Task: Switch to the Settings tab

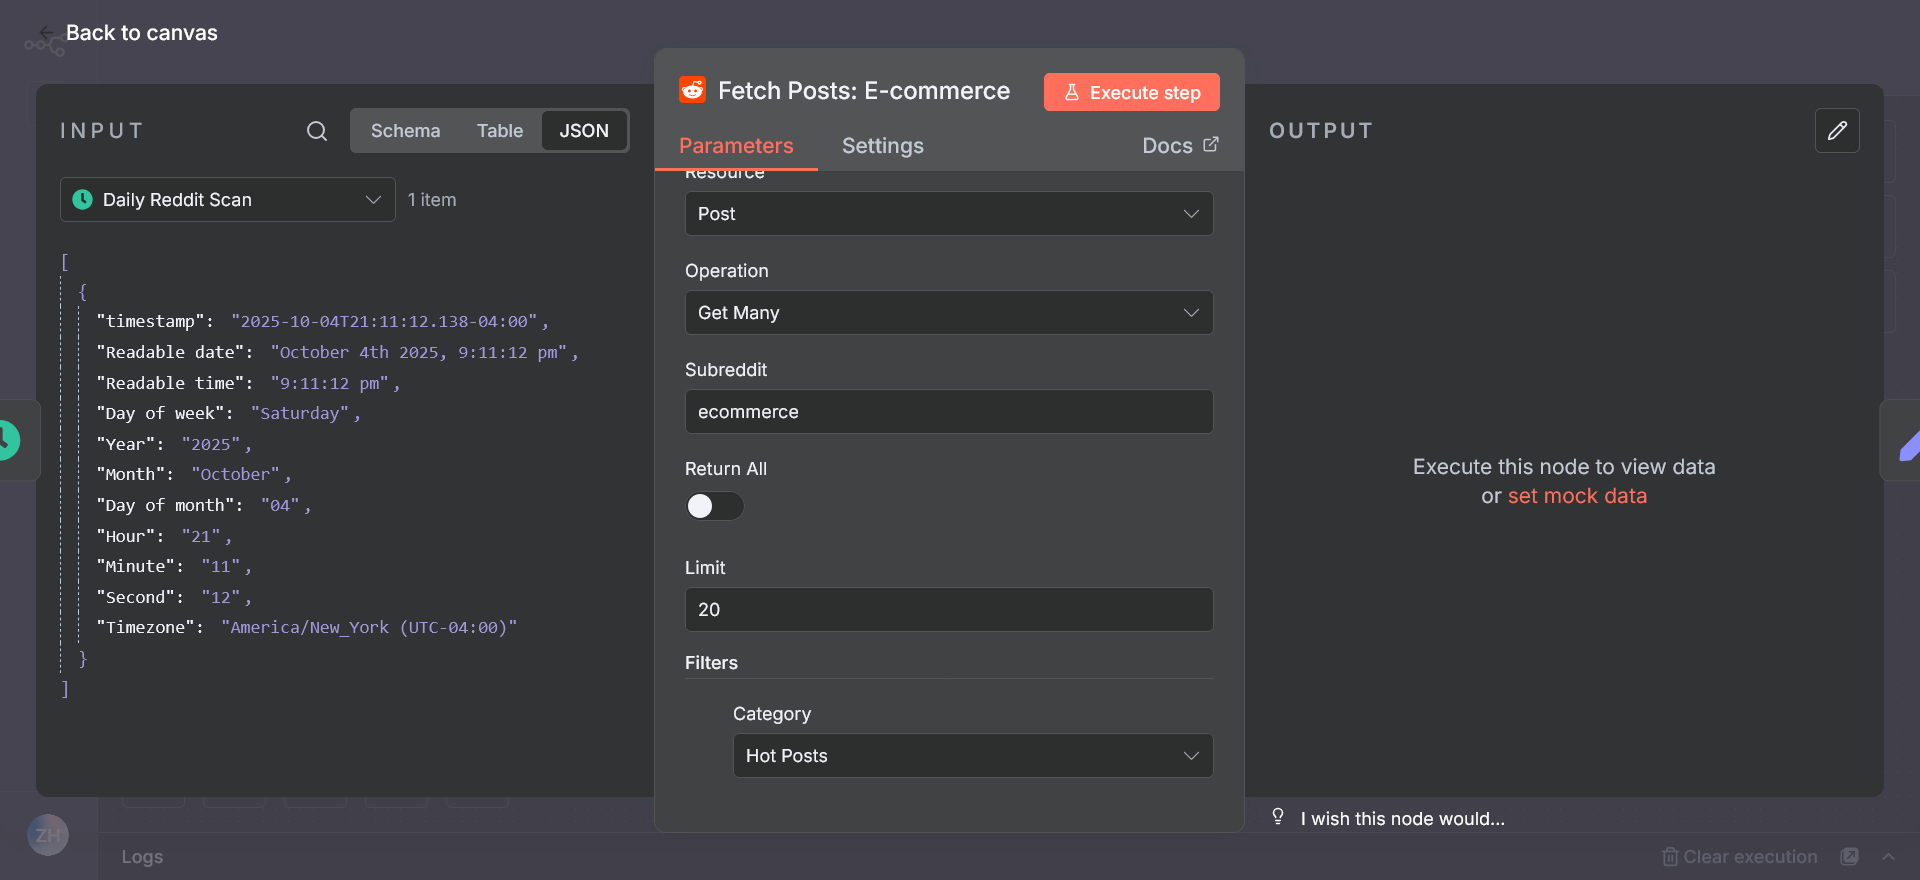Action: click(882, 146)
